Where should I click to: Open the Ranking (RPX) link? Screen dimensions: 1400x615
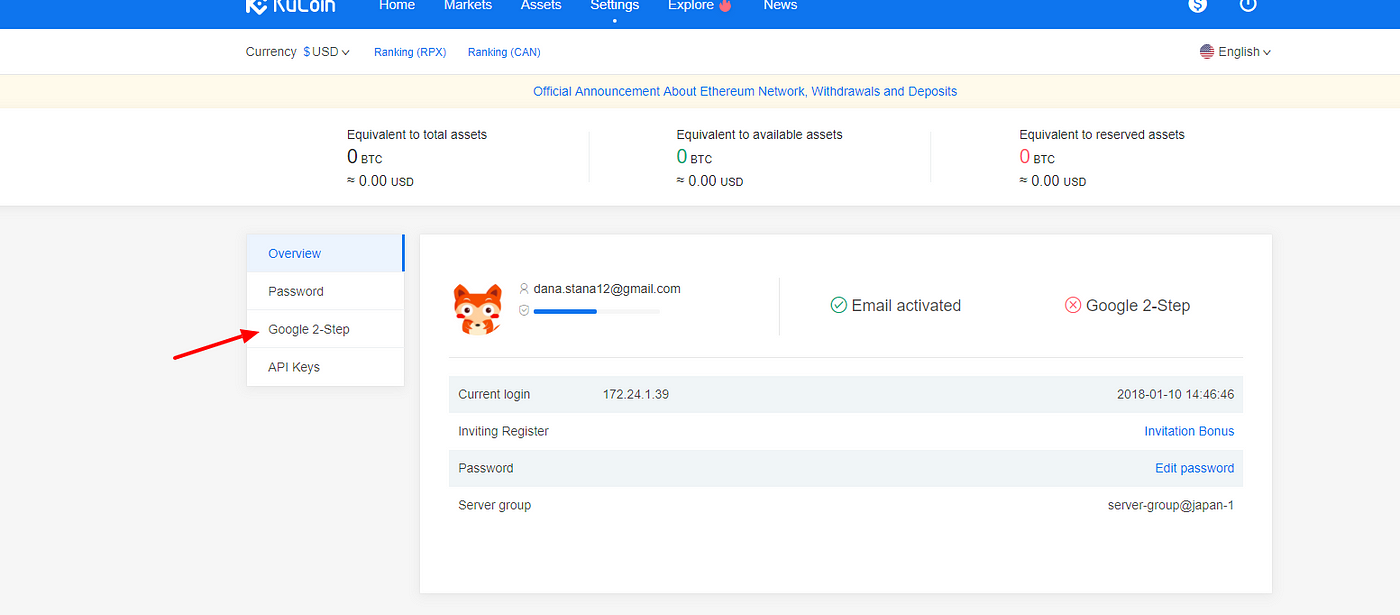(410, 52)
